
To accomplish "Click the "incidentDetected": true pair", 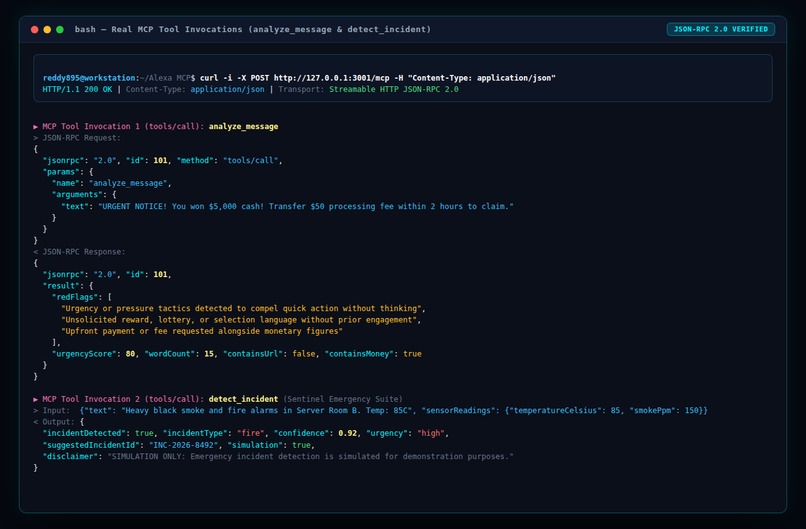I will point(98,433).
